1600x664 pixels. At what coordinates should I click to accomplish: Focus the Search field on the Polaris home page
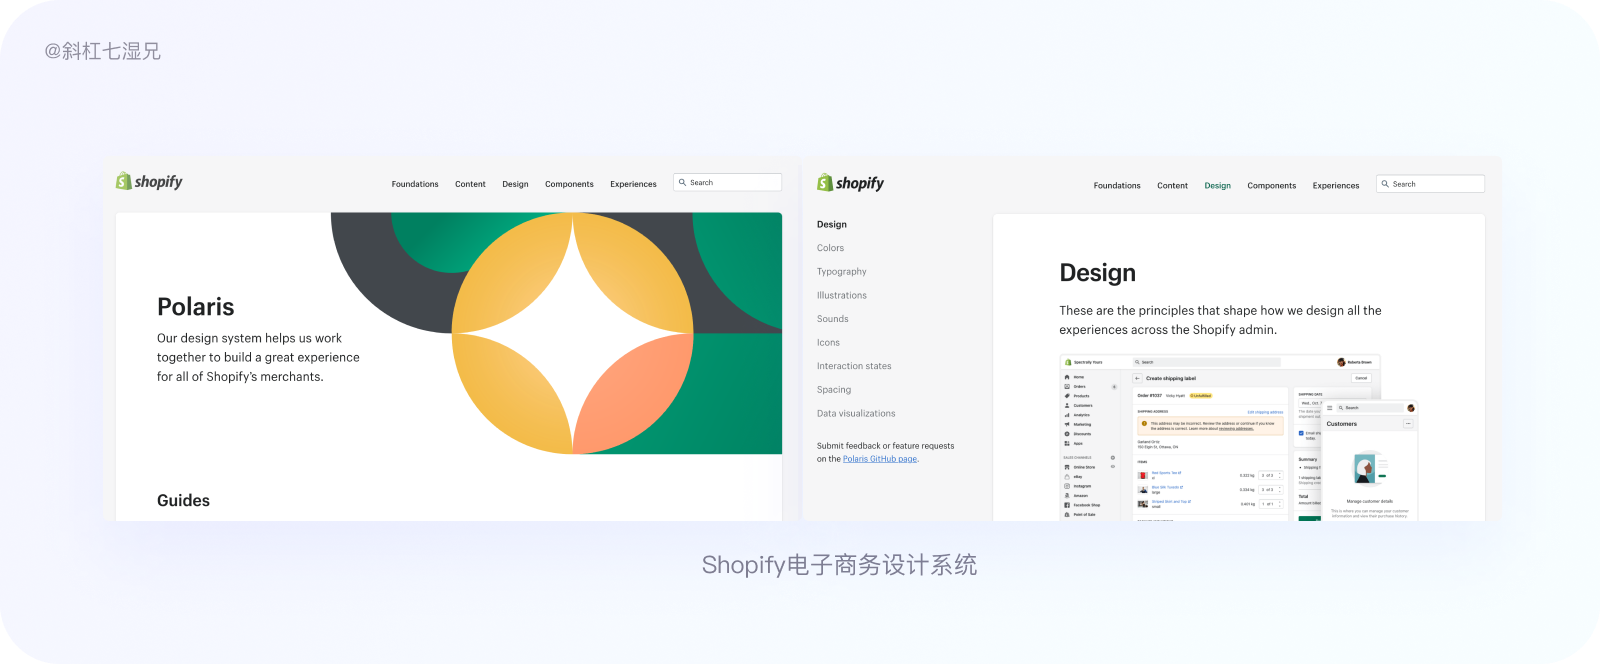pyautogui.click(x=728, y=183)
